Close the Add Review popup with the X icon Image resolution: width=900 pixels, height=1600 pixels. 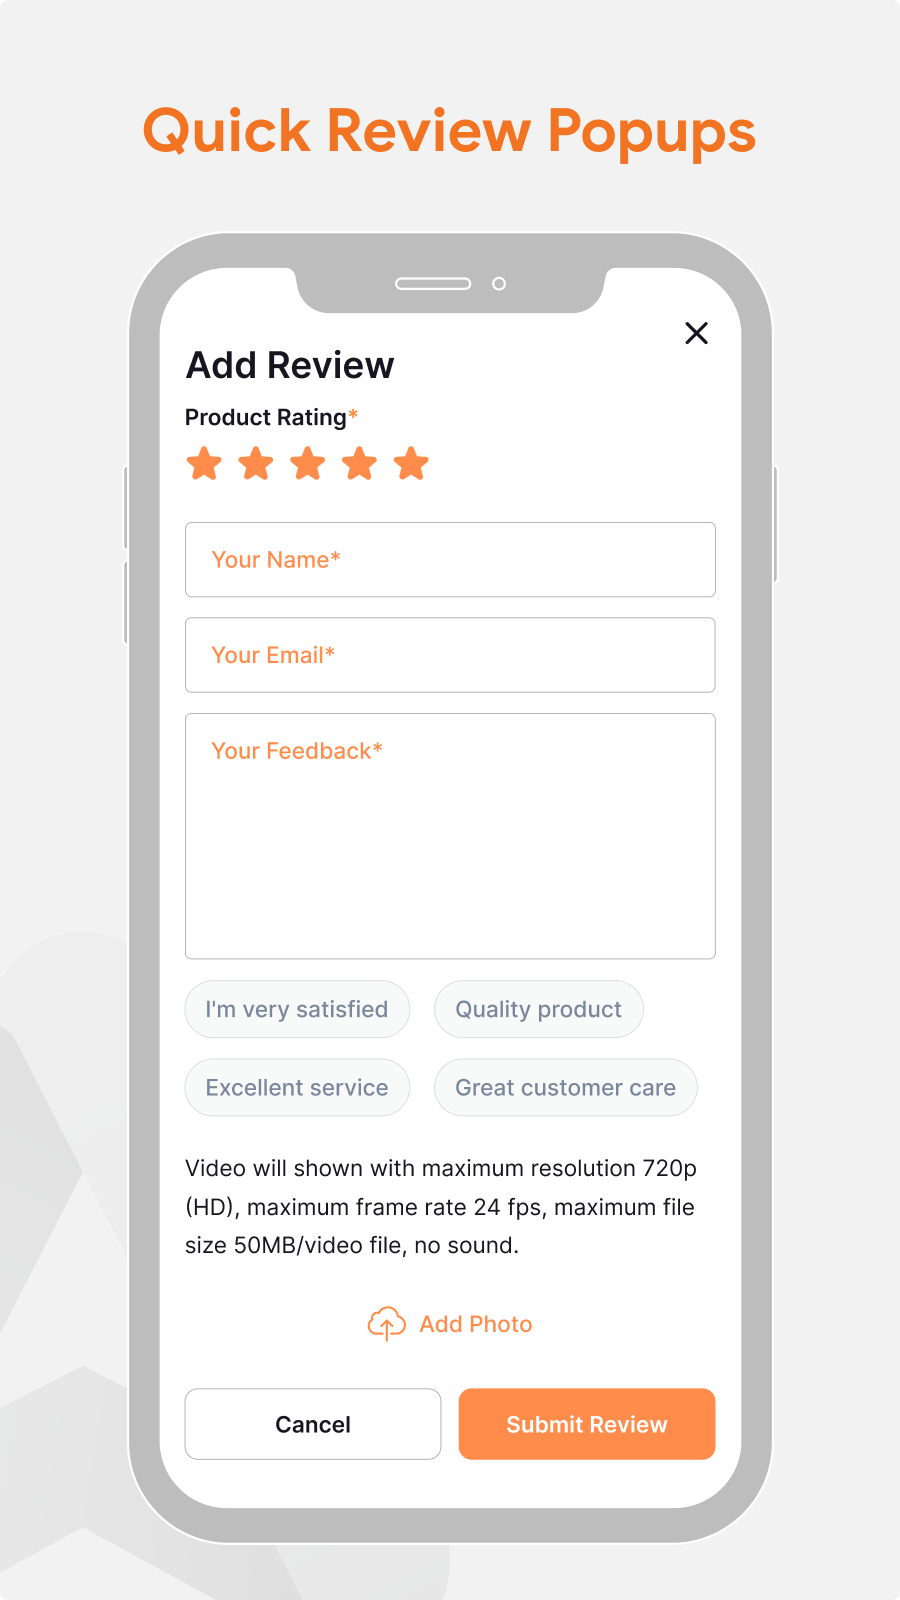point(697,333)
